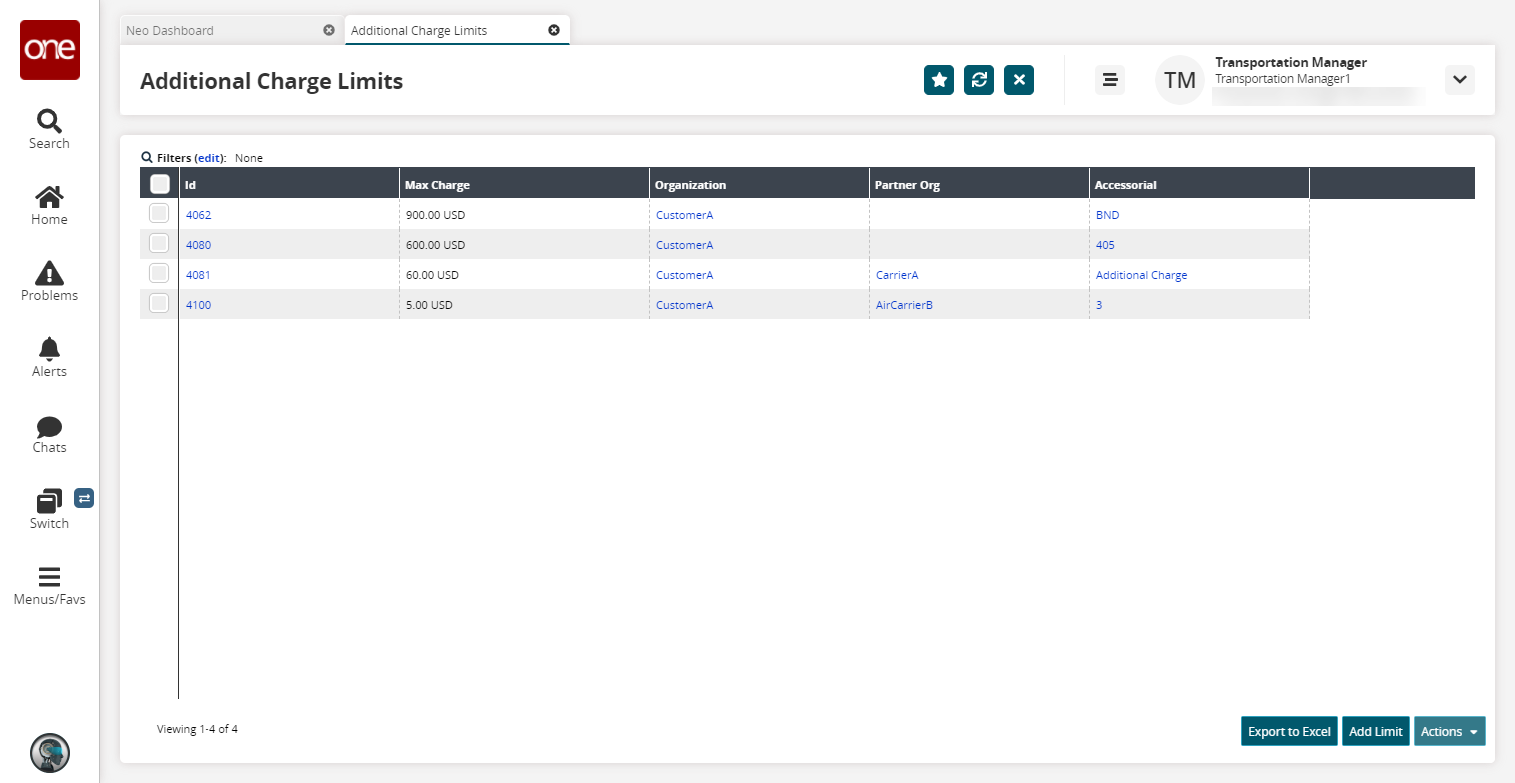Toggle the select-all header checkbox
1515x783 pixels.
[159, 184]
